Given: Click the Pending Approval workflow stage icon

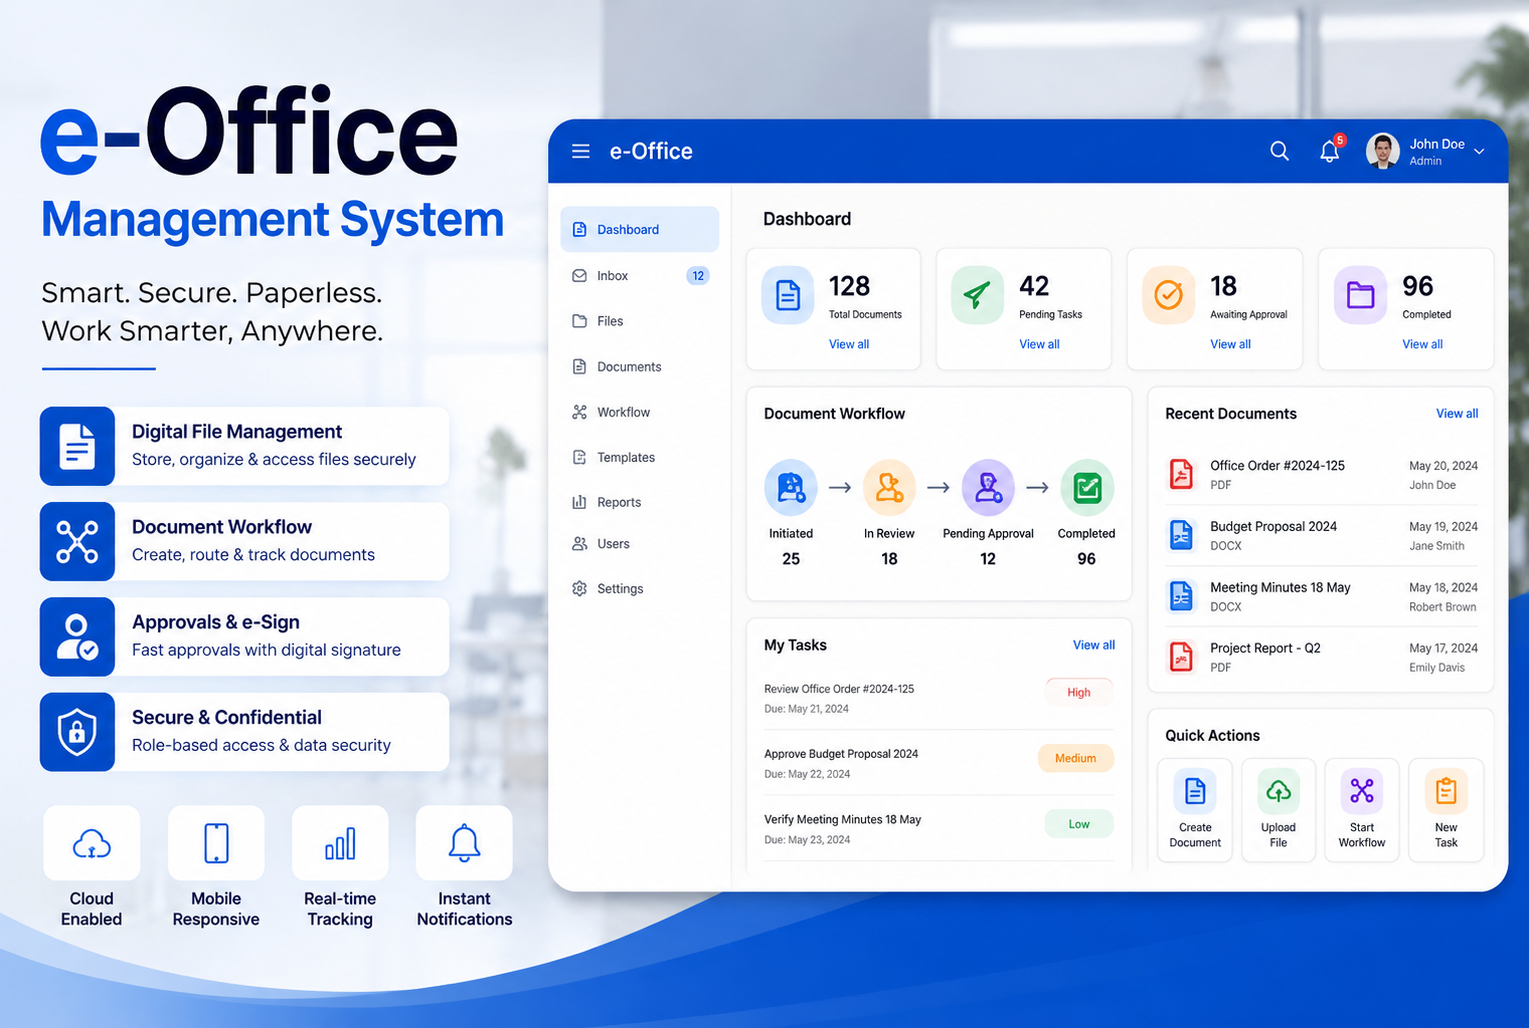Looking at the screenshot, I should point(988,487).
